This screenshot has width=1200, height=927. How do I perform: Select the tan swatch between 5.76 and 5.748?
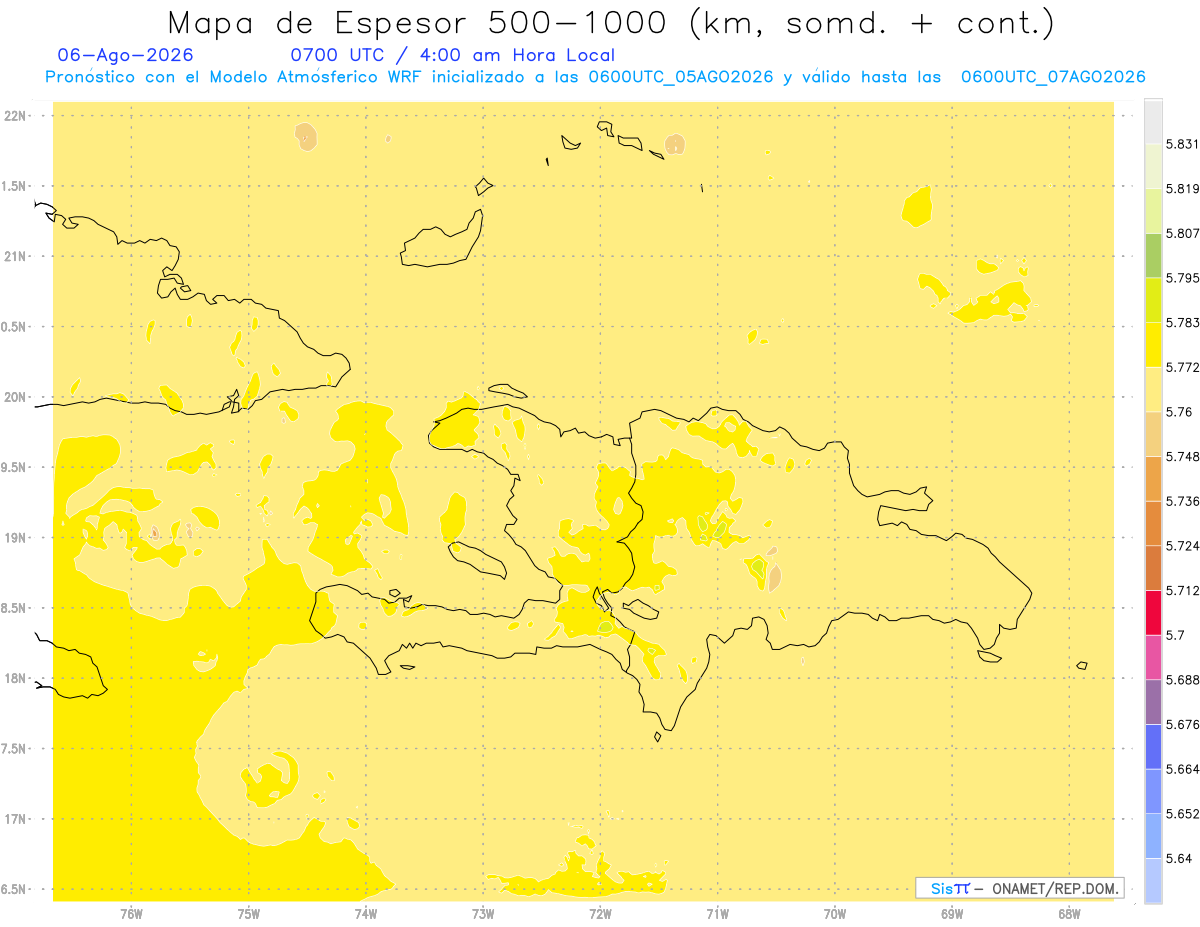(x=1154, y=434)
